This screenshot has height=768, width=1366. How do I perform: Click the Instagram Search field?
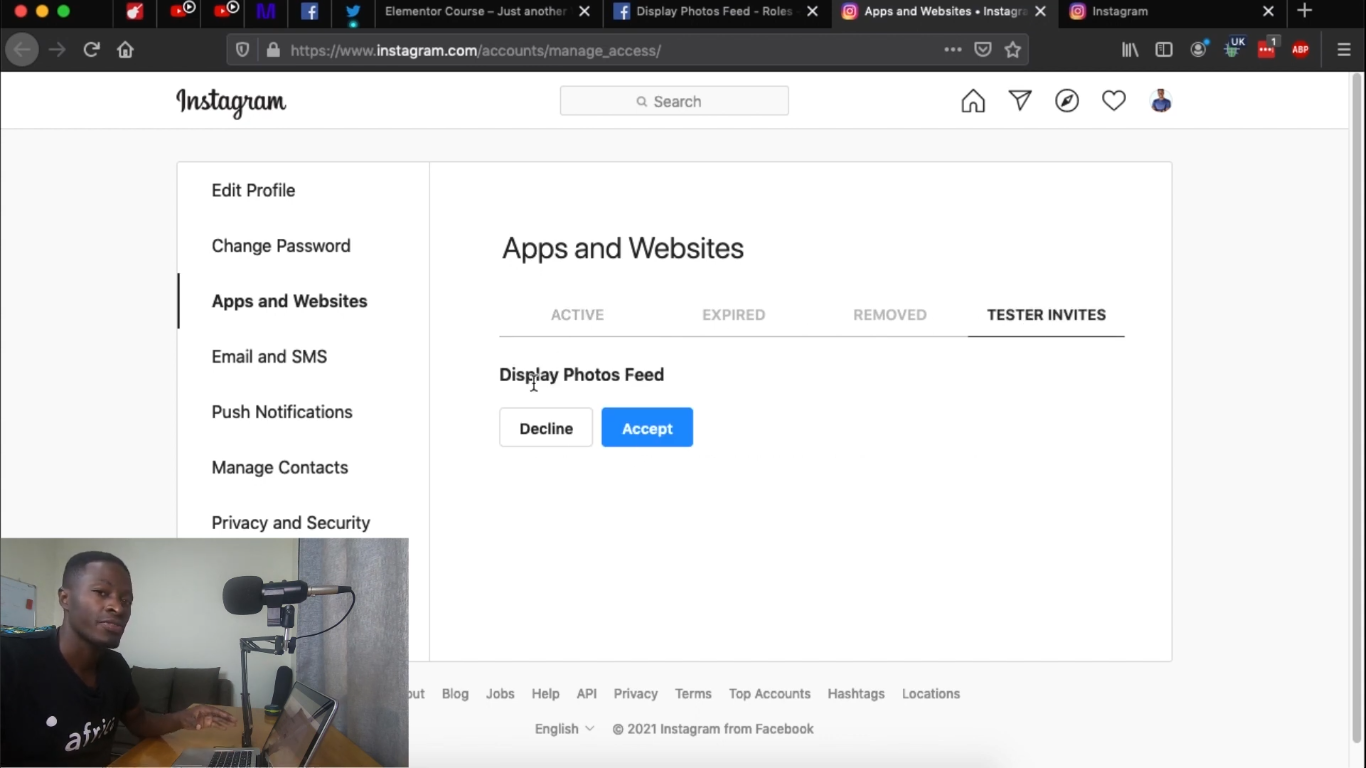674,101
